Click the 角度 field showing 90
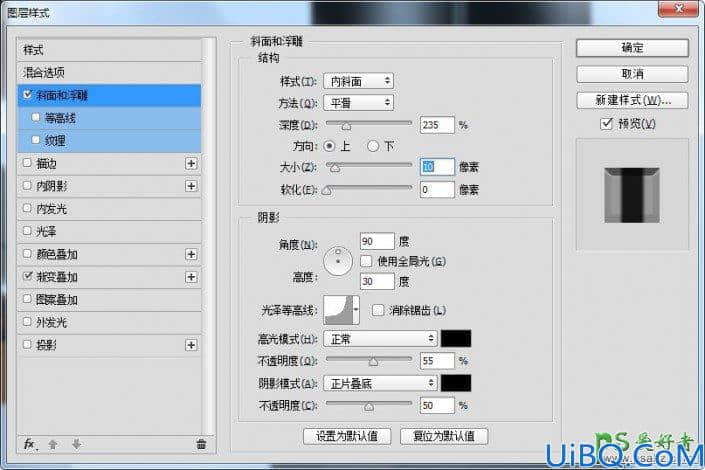Viewport: 705px width, 470px height. (377, 241)
